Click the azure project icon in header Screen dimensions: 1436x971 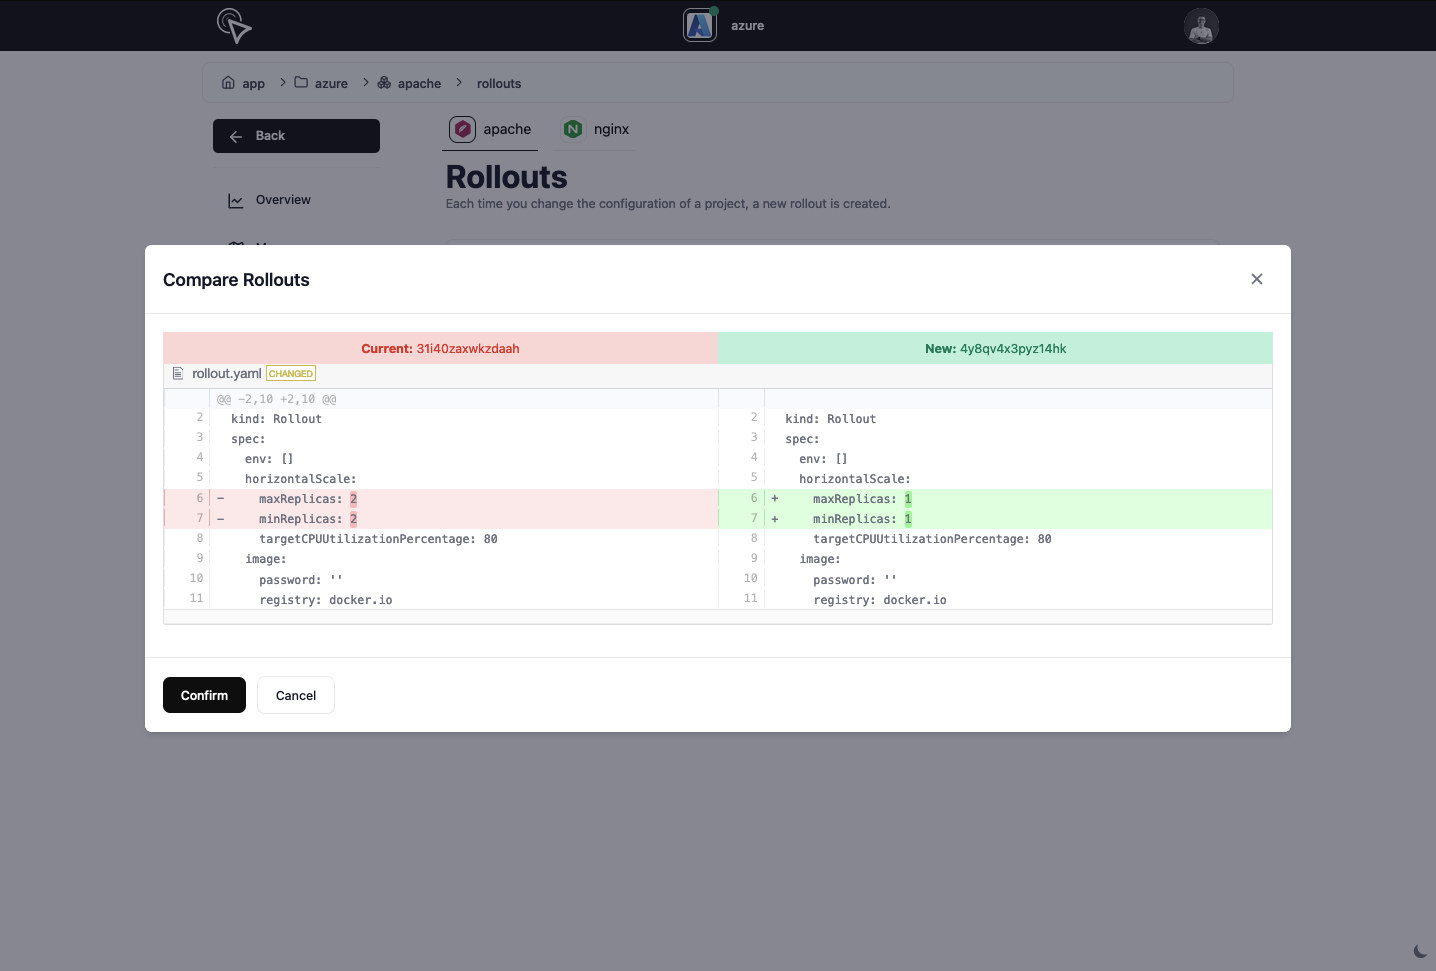(700, 25)
